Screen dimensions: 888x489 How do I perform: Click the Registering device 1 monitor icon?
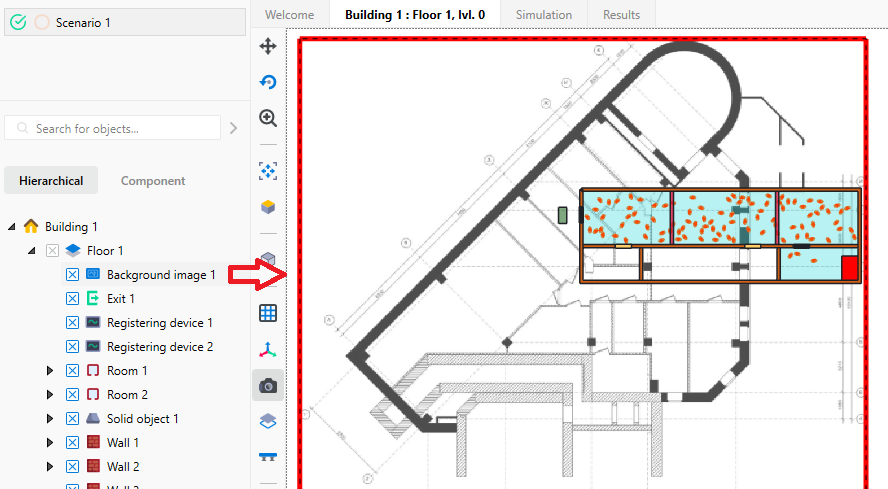[93, 322]
